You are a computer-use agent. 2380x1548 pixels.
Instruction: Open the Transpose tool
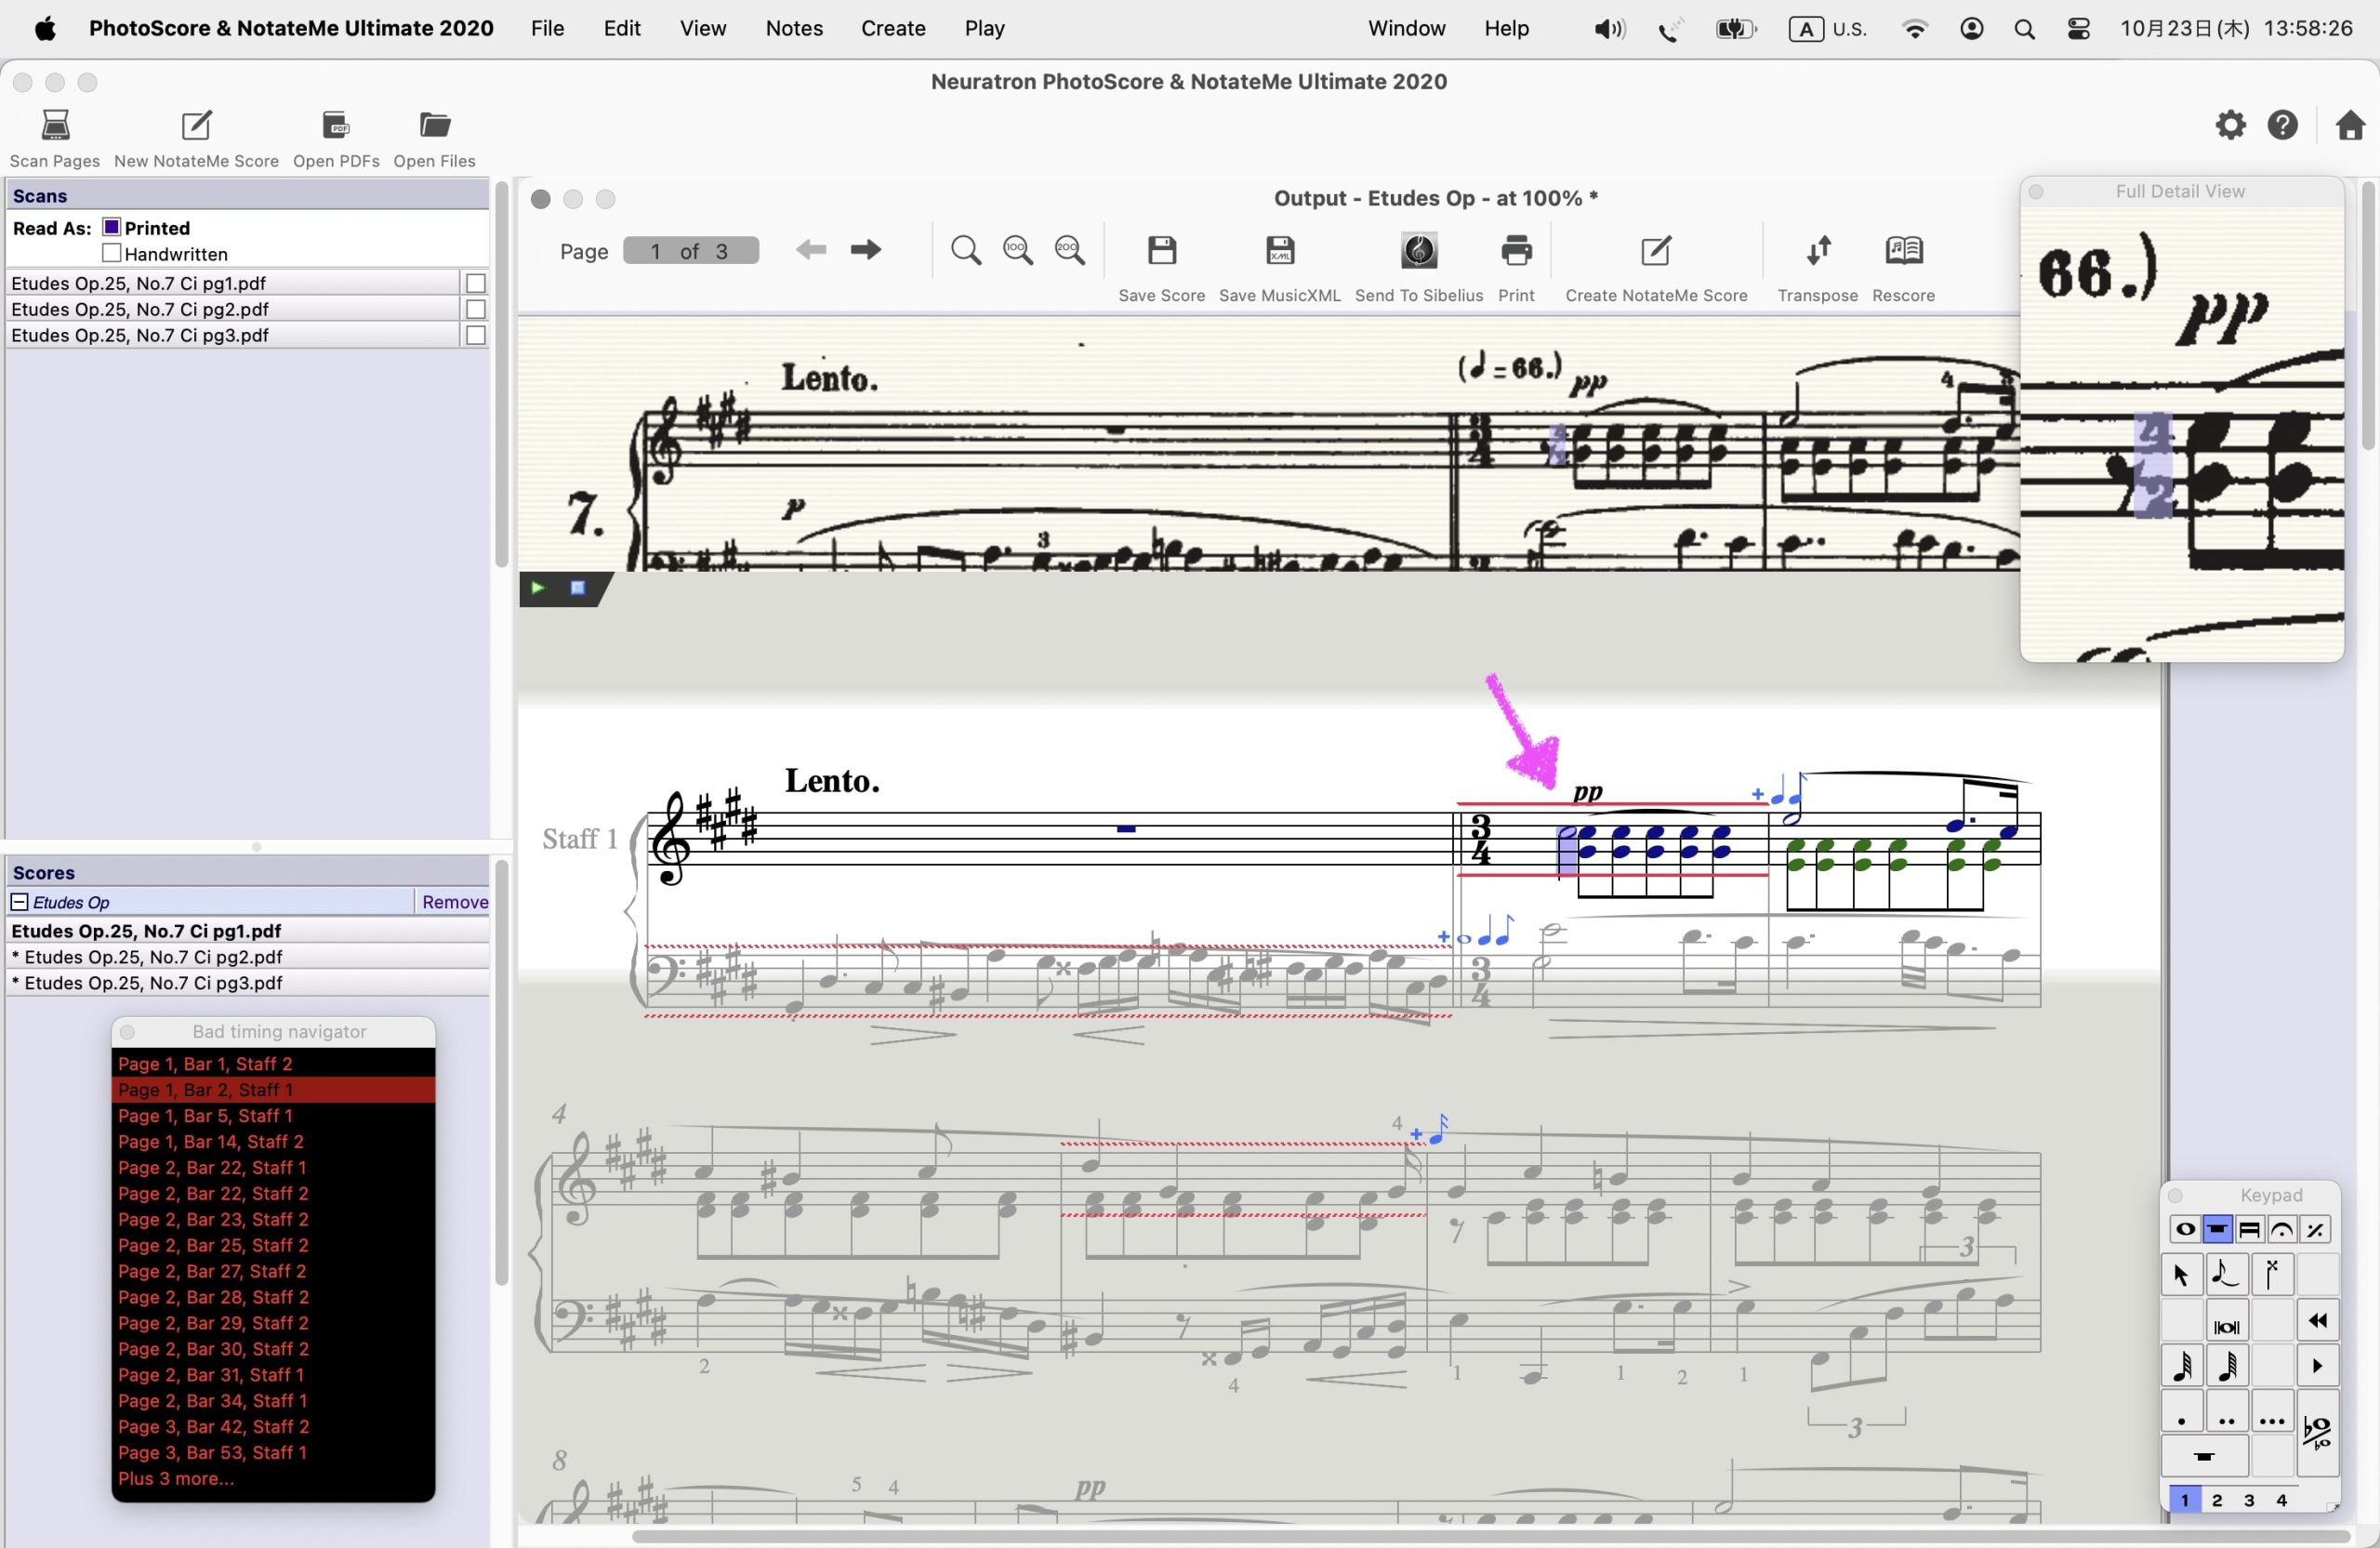[x=1817, y=250]
